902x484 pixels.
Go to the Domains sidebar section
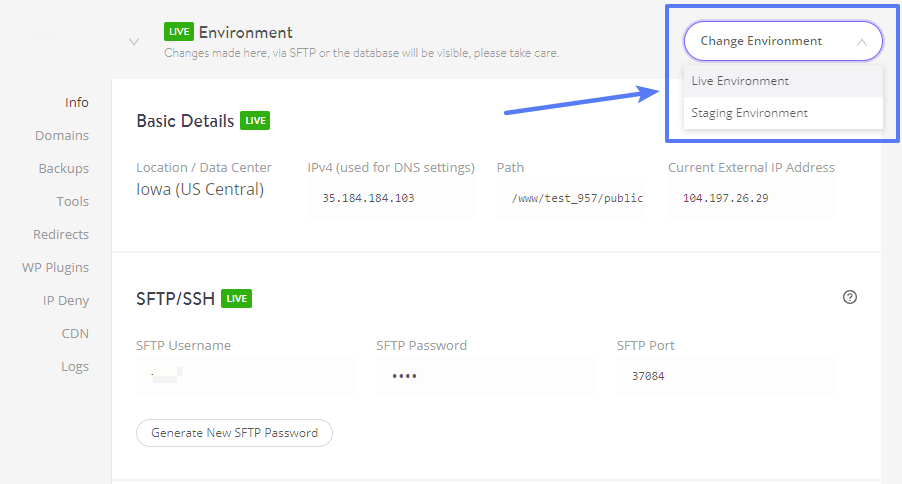point(62,135)
